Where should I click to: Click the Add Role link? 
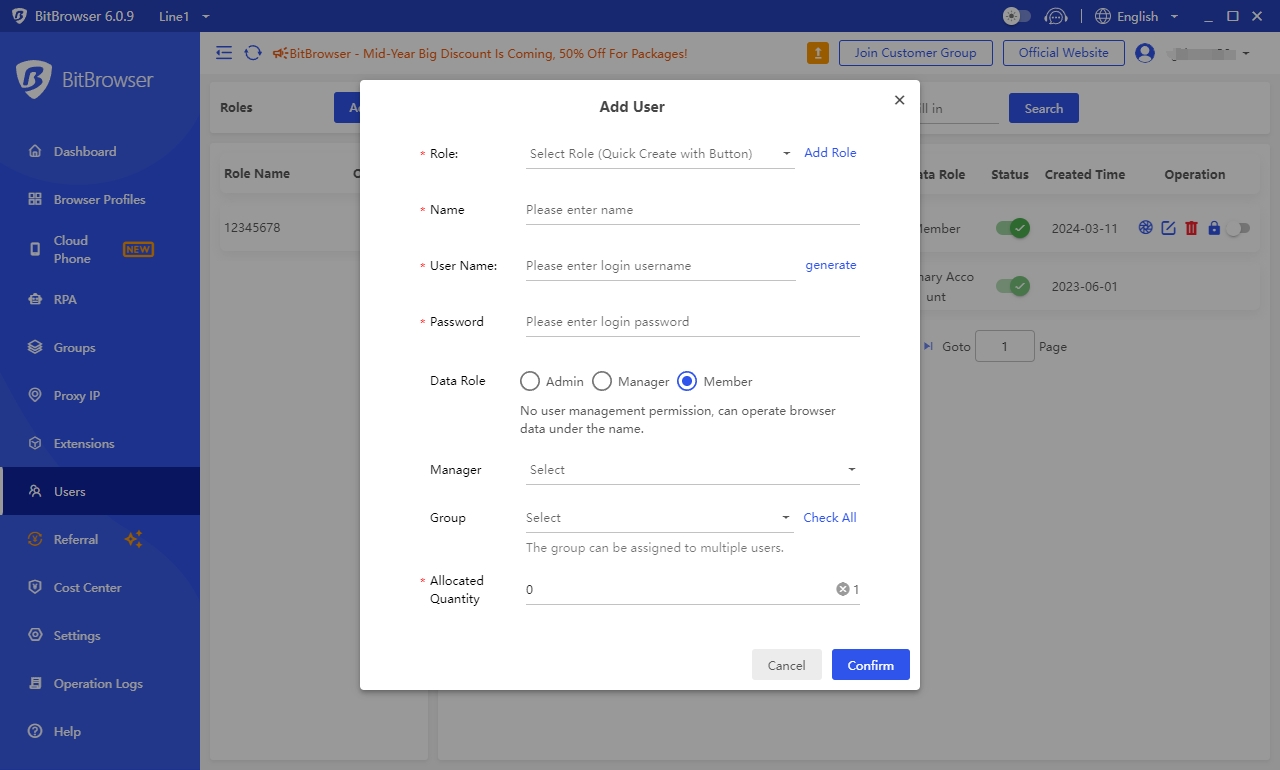click(x=830, y=153)
